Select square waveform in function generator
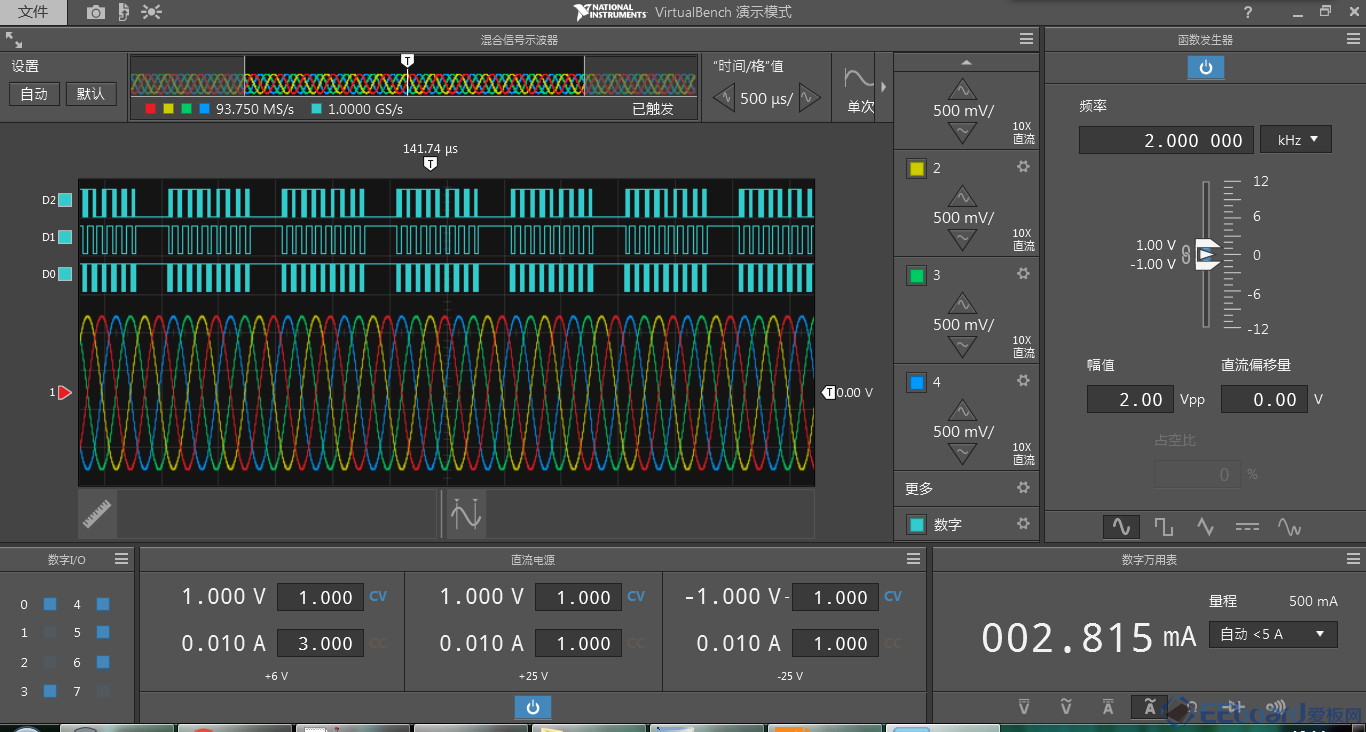This screenshot has width=1366, height=732. click(x=1163, y=526)
